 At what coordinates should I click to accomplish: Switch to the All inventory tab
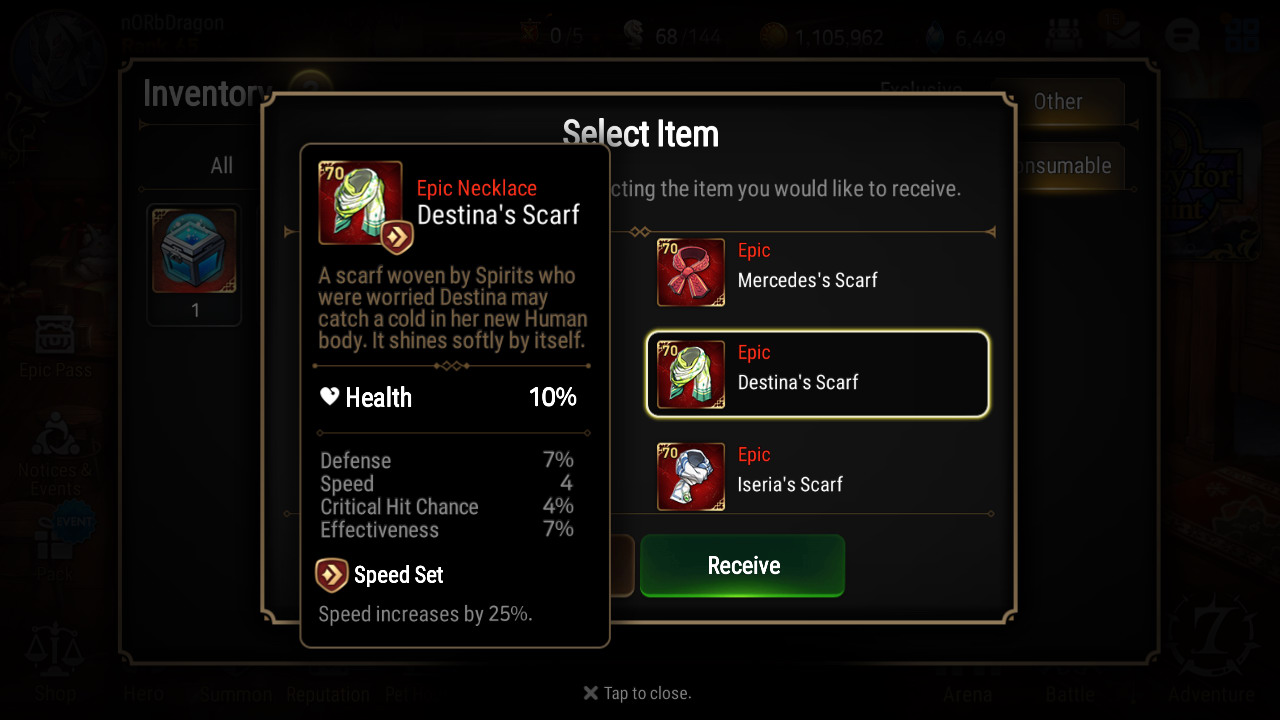(x=221, y=166)
